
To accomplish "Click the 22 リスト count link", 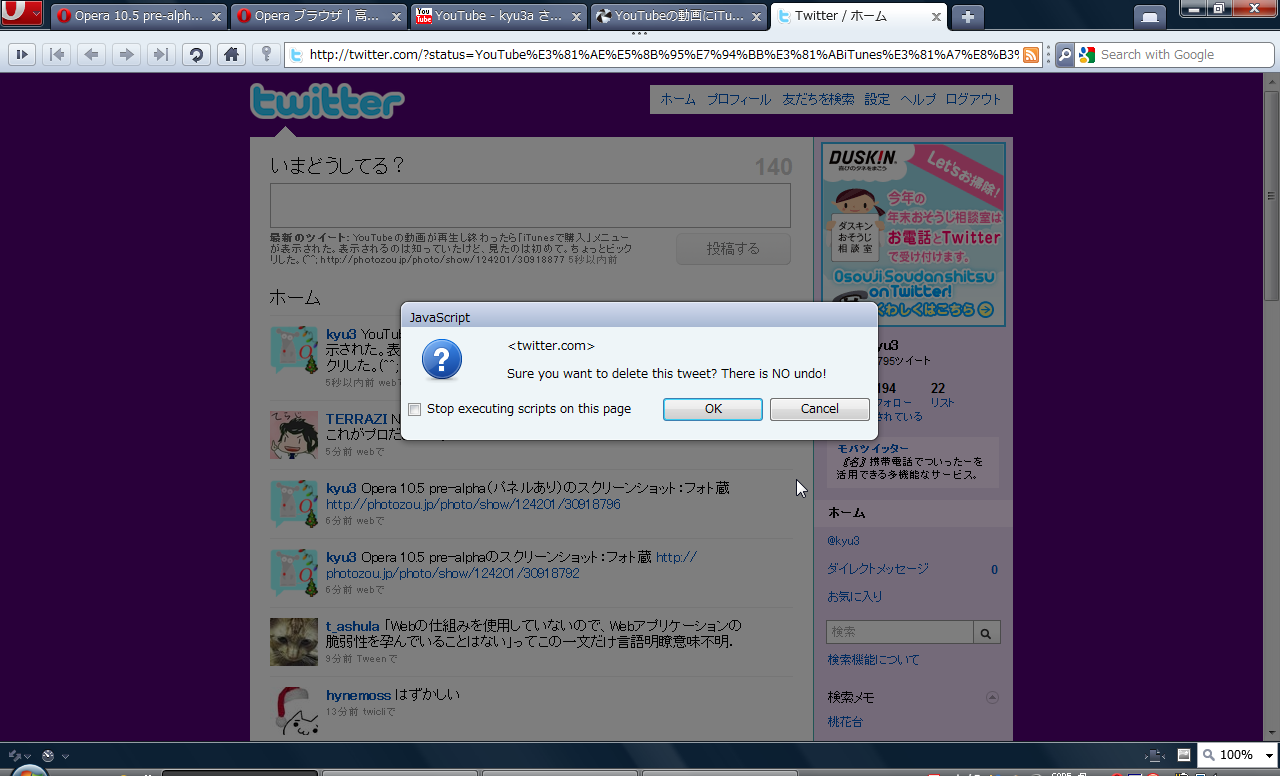I will [x=942, y=395].
